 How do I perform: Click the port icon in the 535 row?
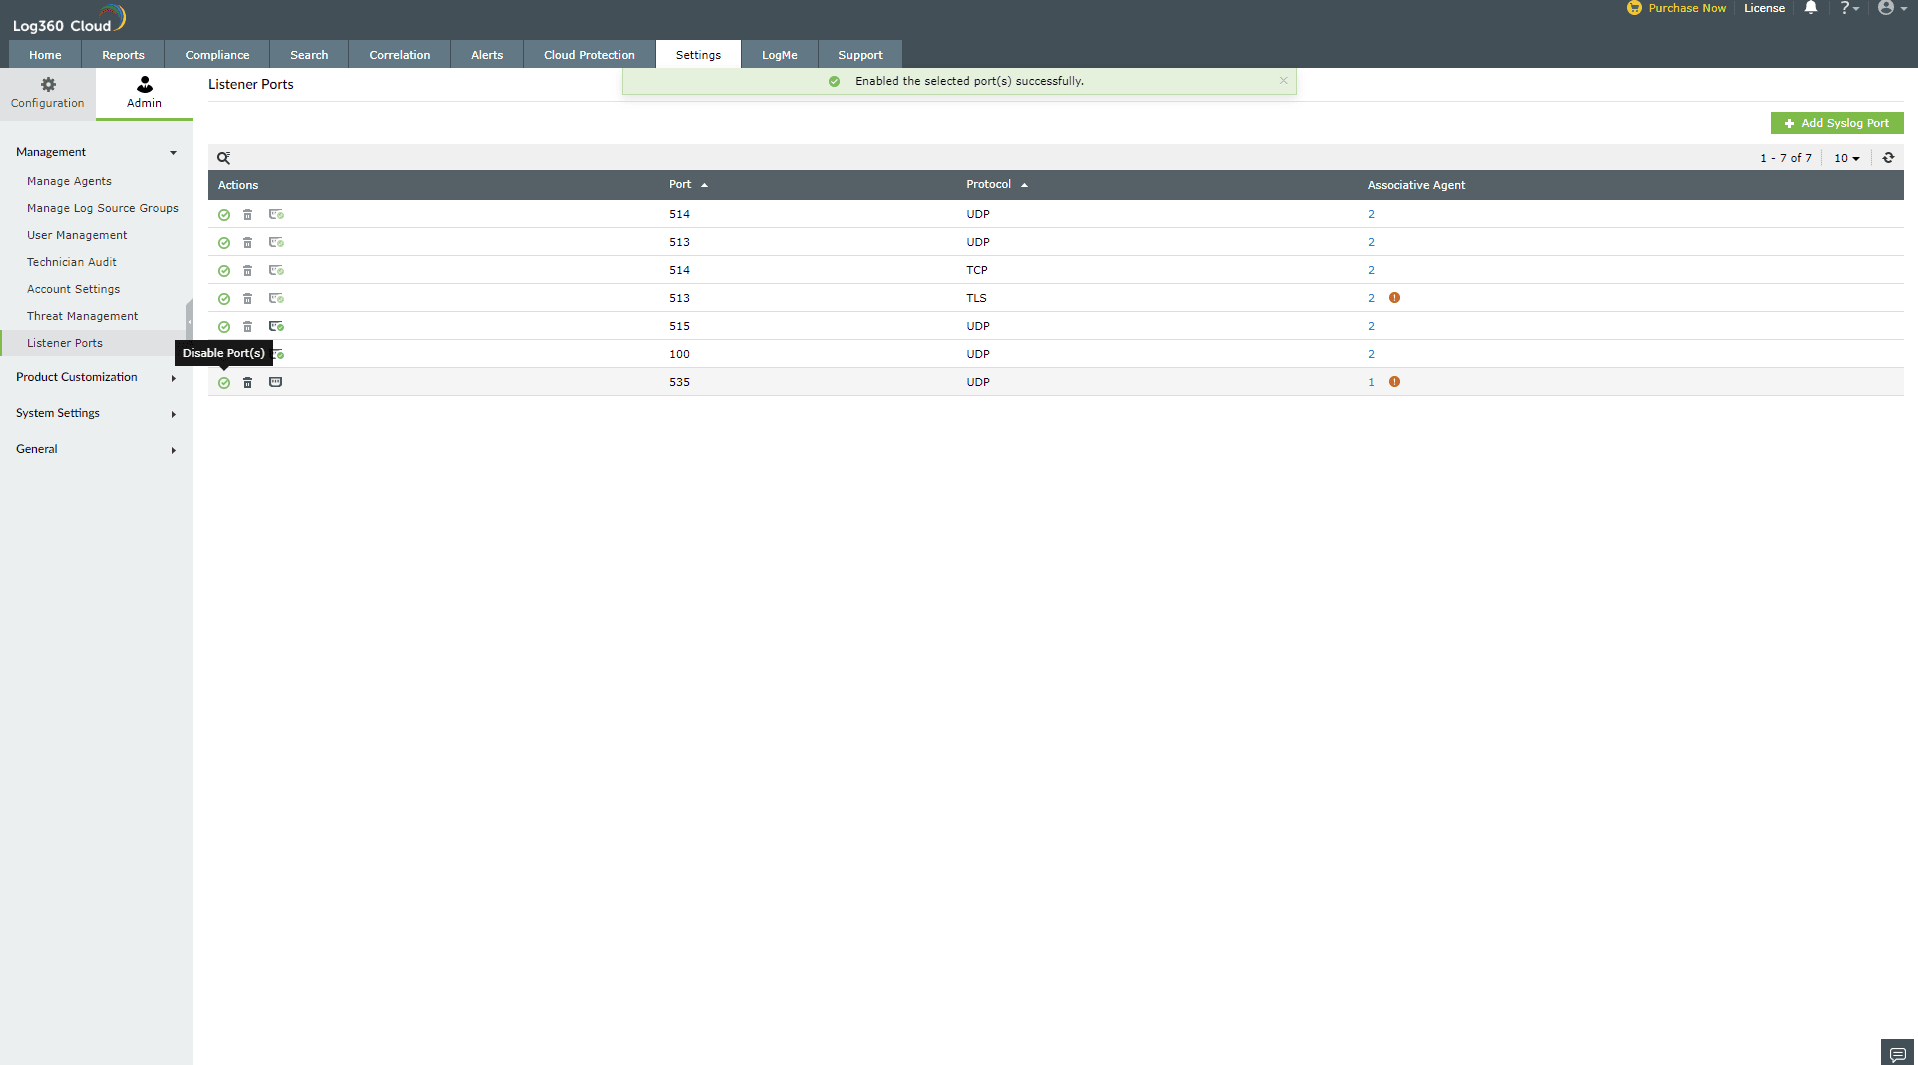(275, 382)
